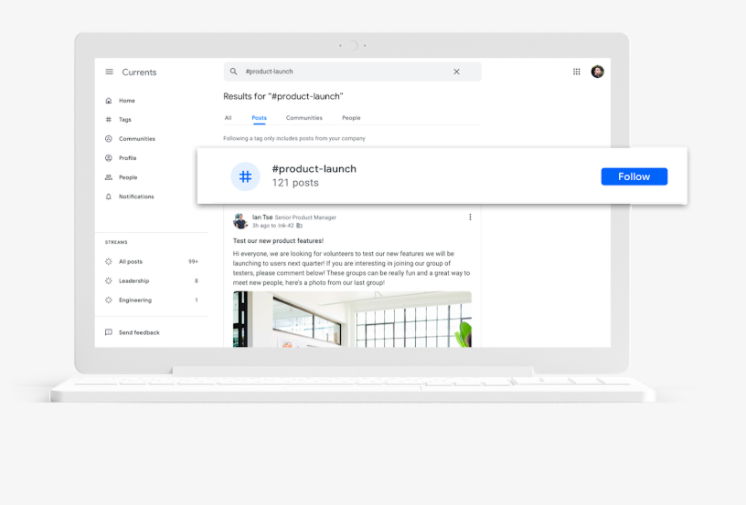Image resolution: width=746 pixels, height=505 pixels.
Task: Open the Google apps grid
Action: tap(577, 72)
